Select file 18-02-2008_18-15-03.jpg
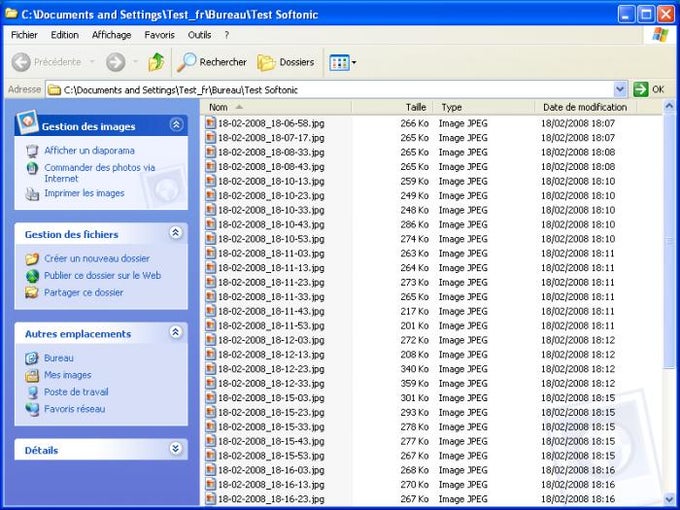 coord(271,398)
